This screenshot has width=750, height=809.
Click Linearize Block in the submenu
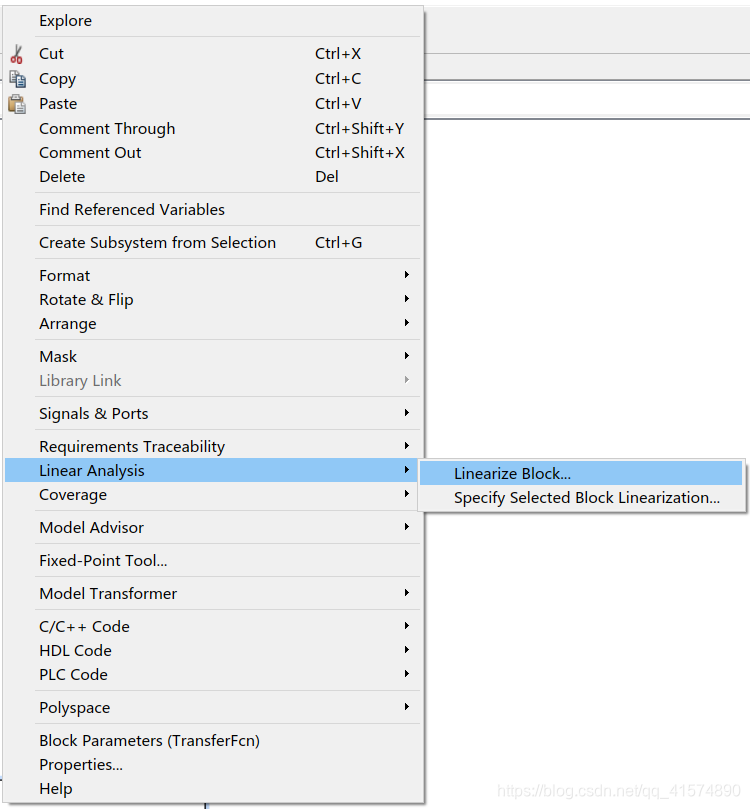pyautogui.click(x=581, y=474)
